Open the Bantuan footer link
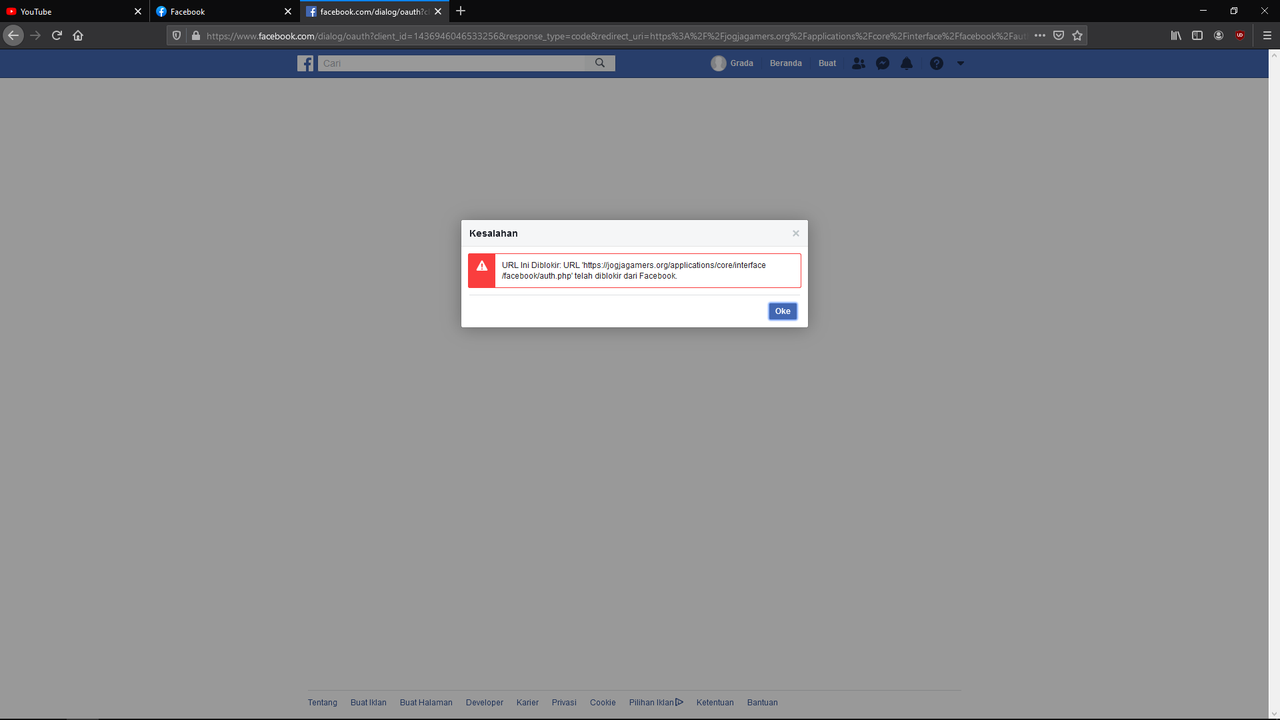This screenshot has width=1280, height=720. (x=762, y=702)
